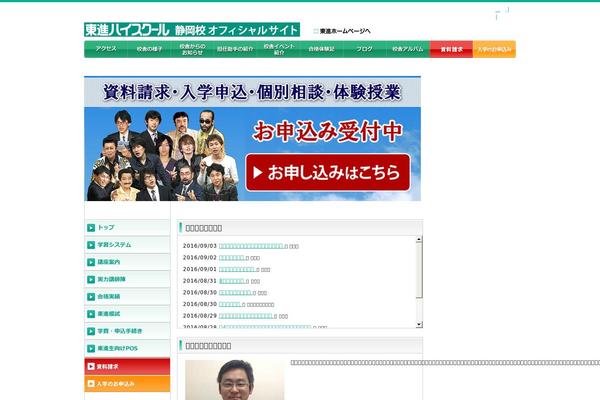Select トップ in the left sidebar
The width and height of the screenshot is (600, 400).
(x=127, y=228)
